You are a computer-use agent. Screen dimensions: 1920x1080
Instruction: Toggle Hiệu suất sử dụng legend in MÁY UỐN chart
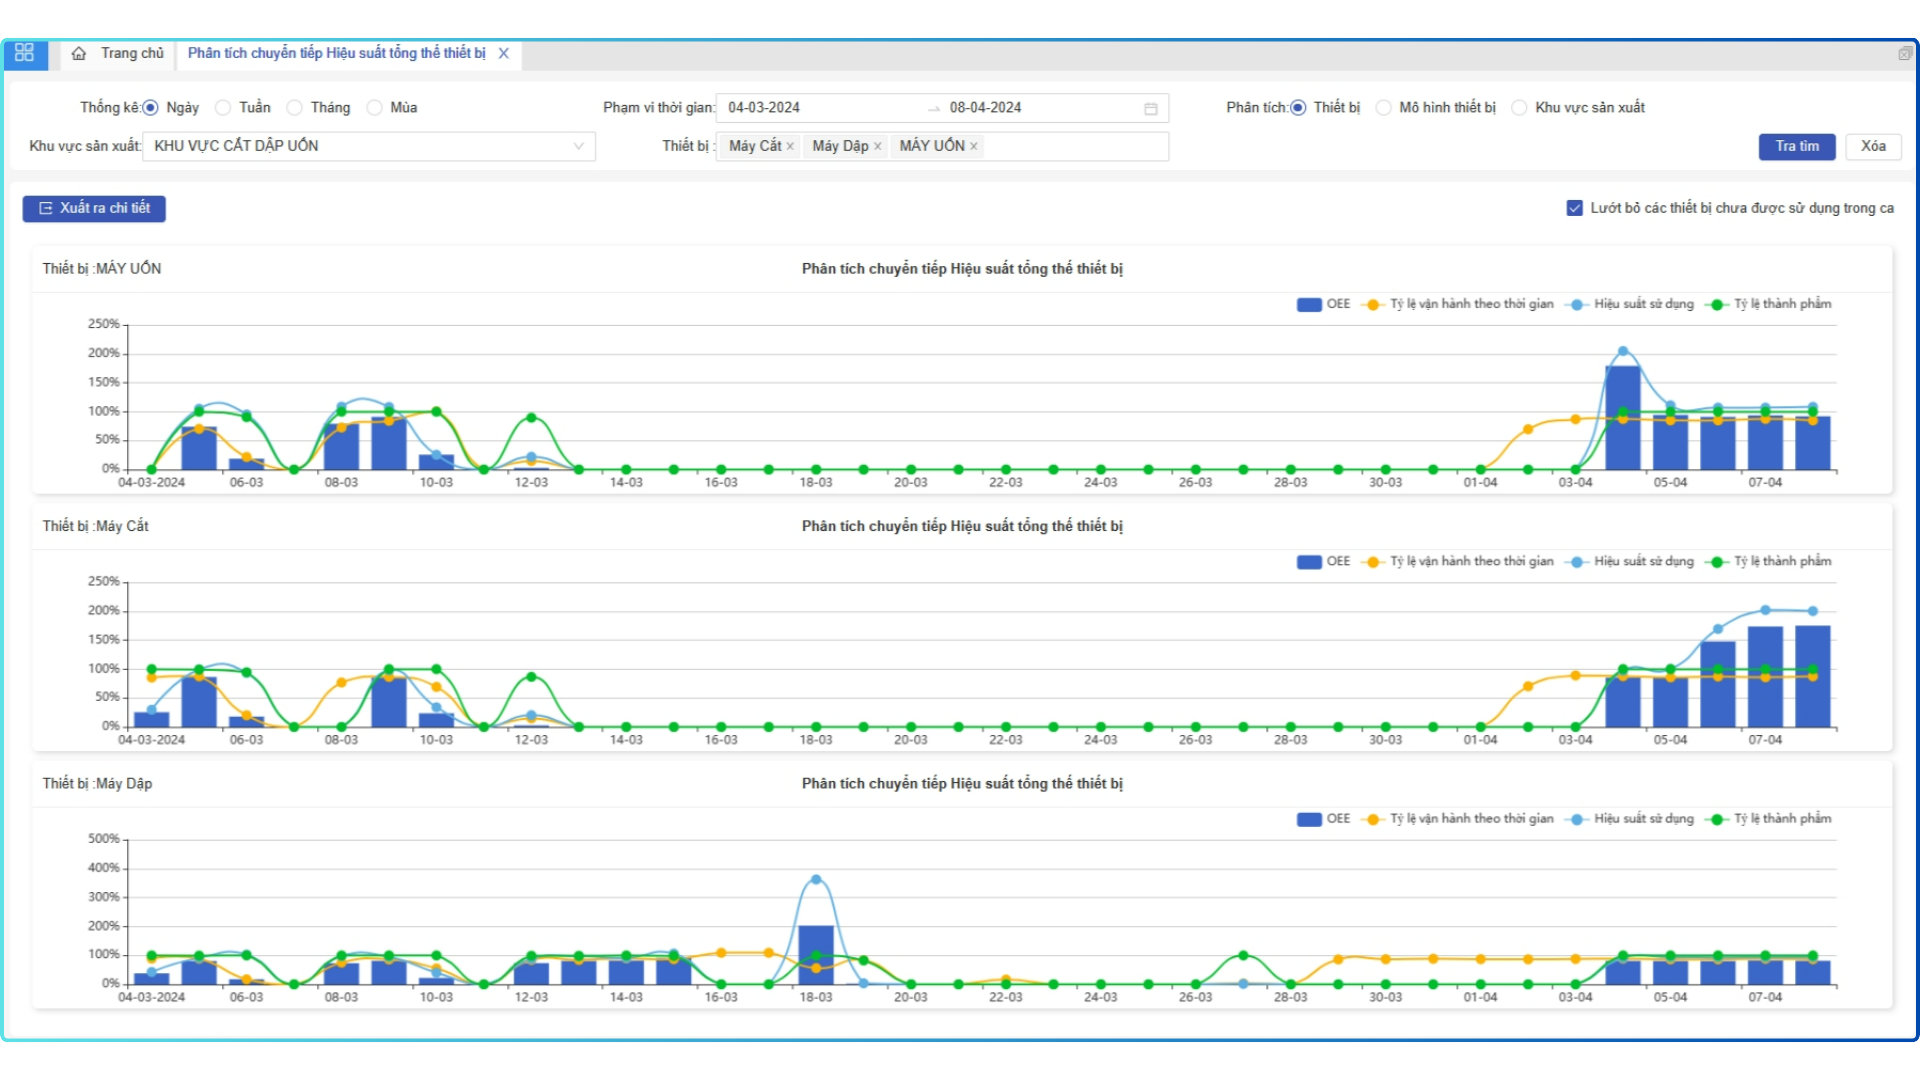[1631, 304]
